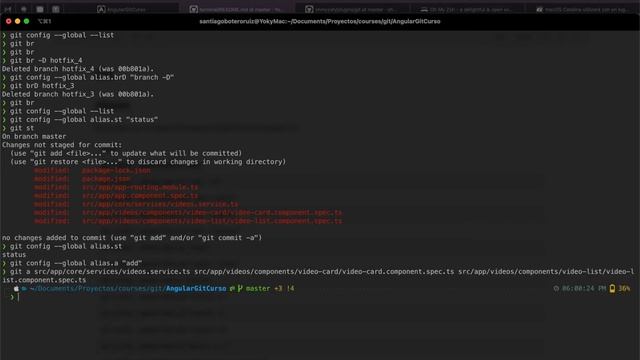Click the '36%' battery percentage
This screenshot has height=360, width=640.
click(624, 289)
